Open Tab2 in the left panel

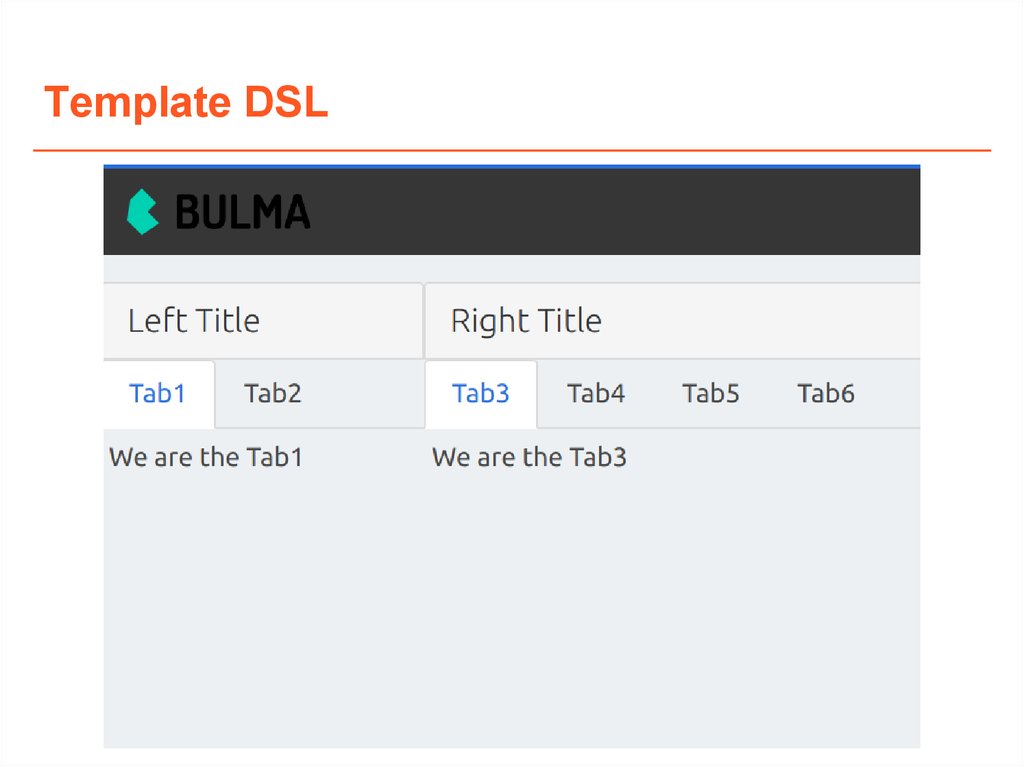pyautogui.click(x=273, y=394)
